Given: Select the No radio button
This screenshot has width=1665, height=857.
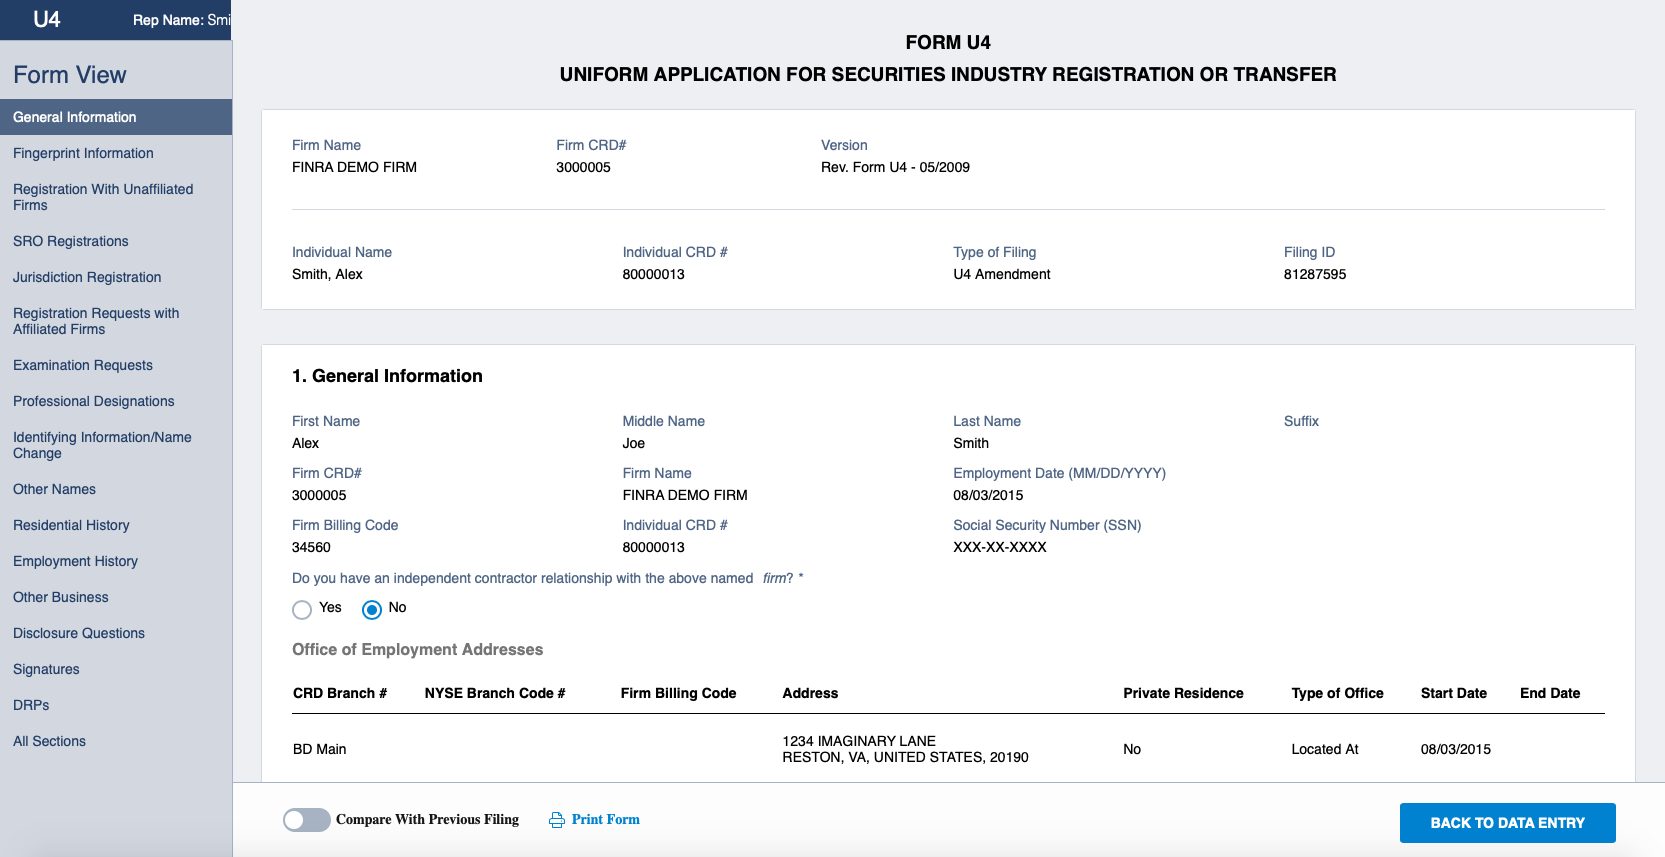Looking at the screenshot, I should (372, 609).
